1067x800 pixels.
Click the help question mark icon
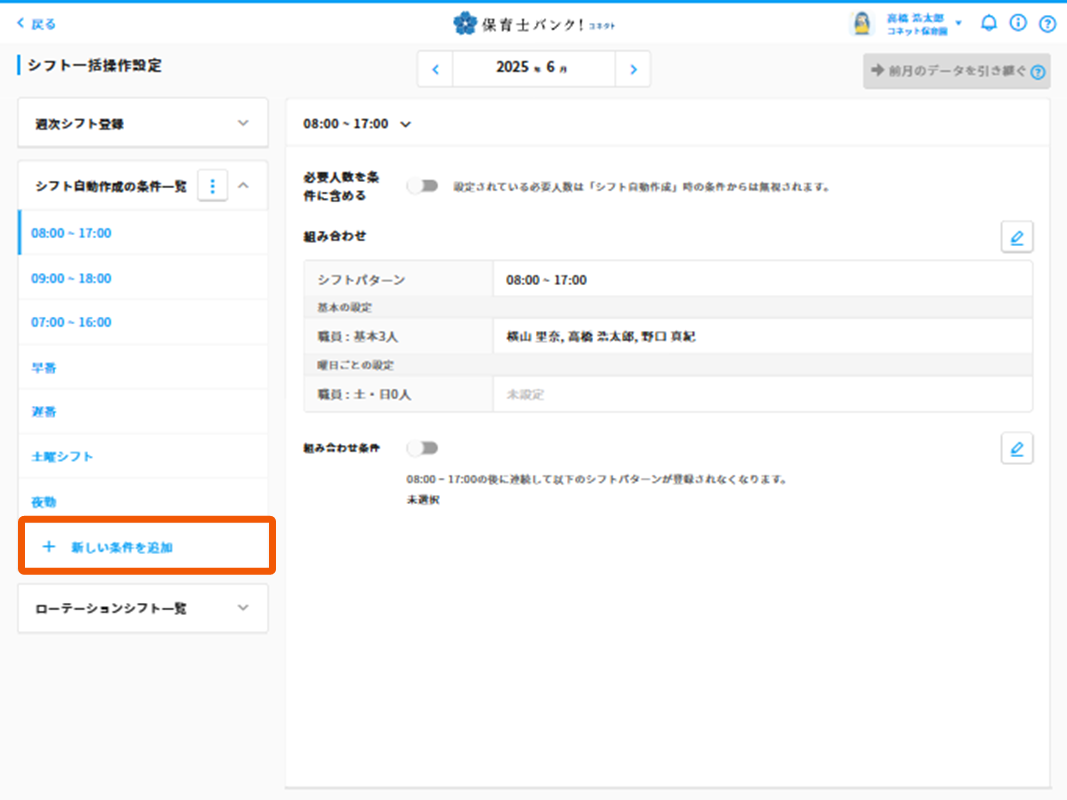point(1047,23)
